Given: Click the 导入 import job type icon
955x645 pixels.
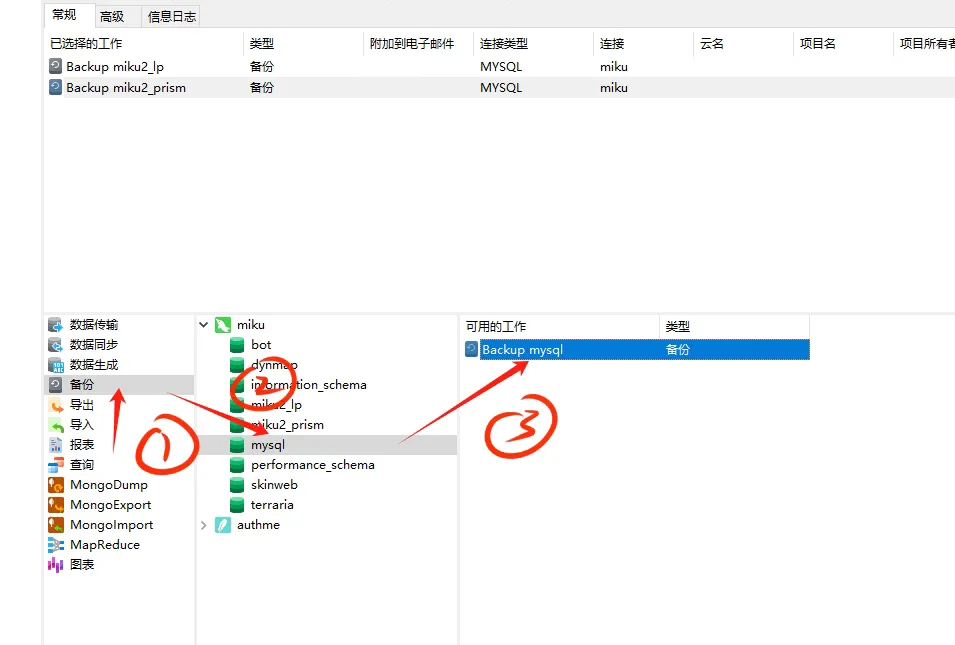Looking at the screenshot, I should tap(56, 425).
